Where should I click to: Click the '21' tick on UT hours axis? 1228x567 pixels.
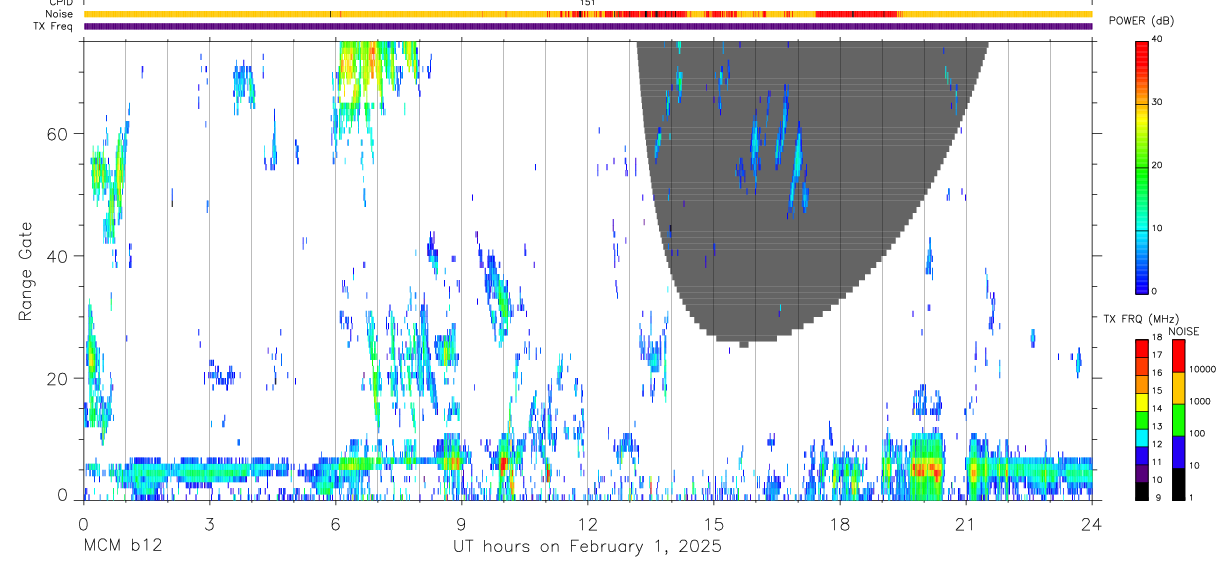966,523
